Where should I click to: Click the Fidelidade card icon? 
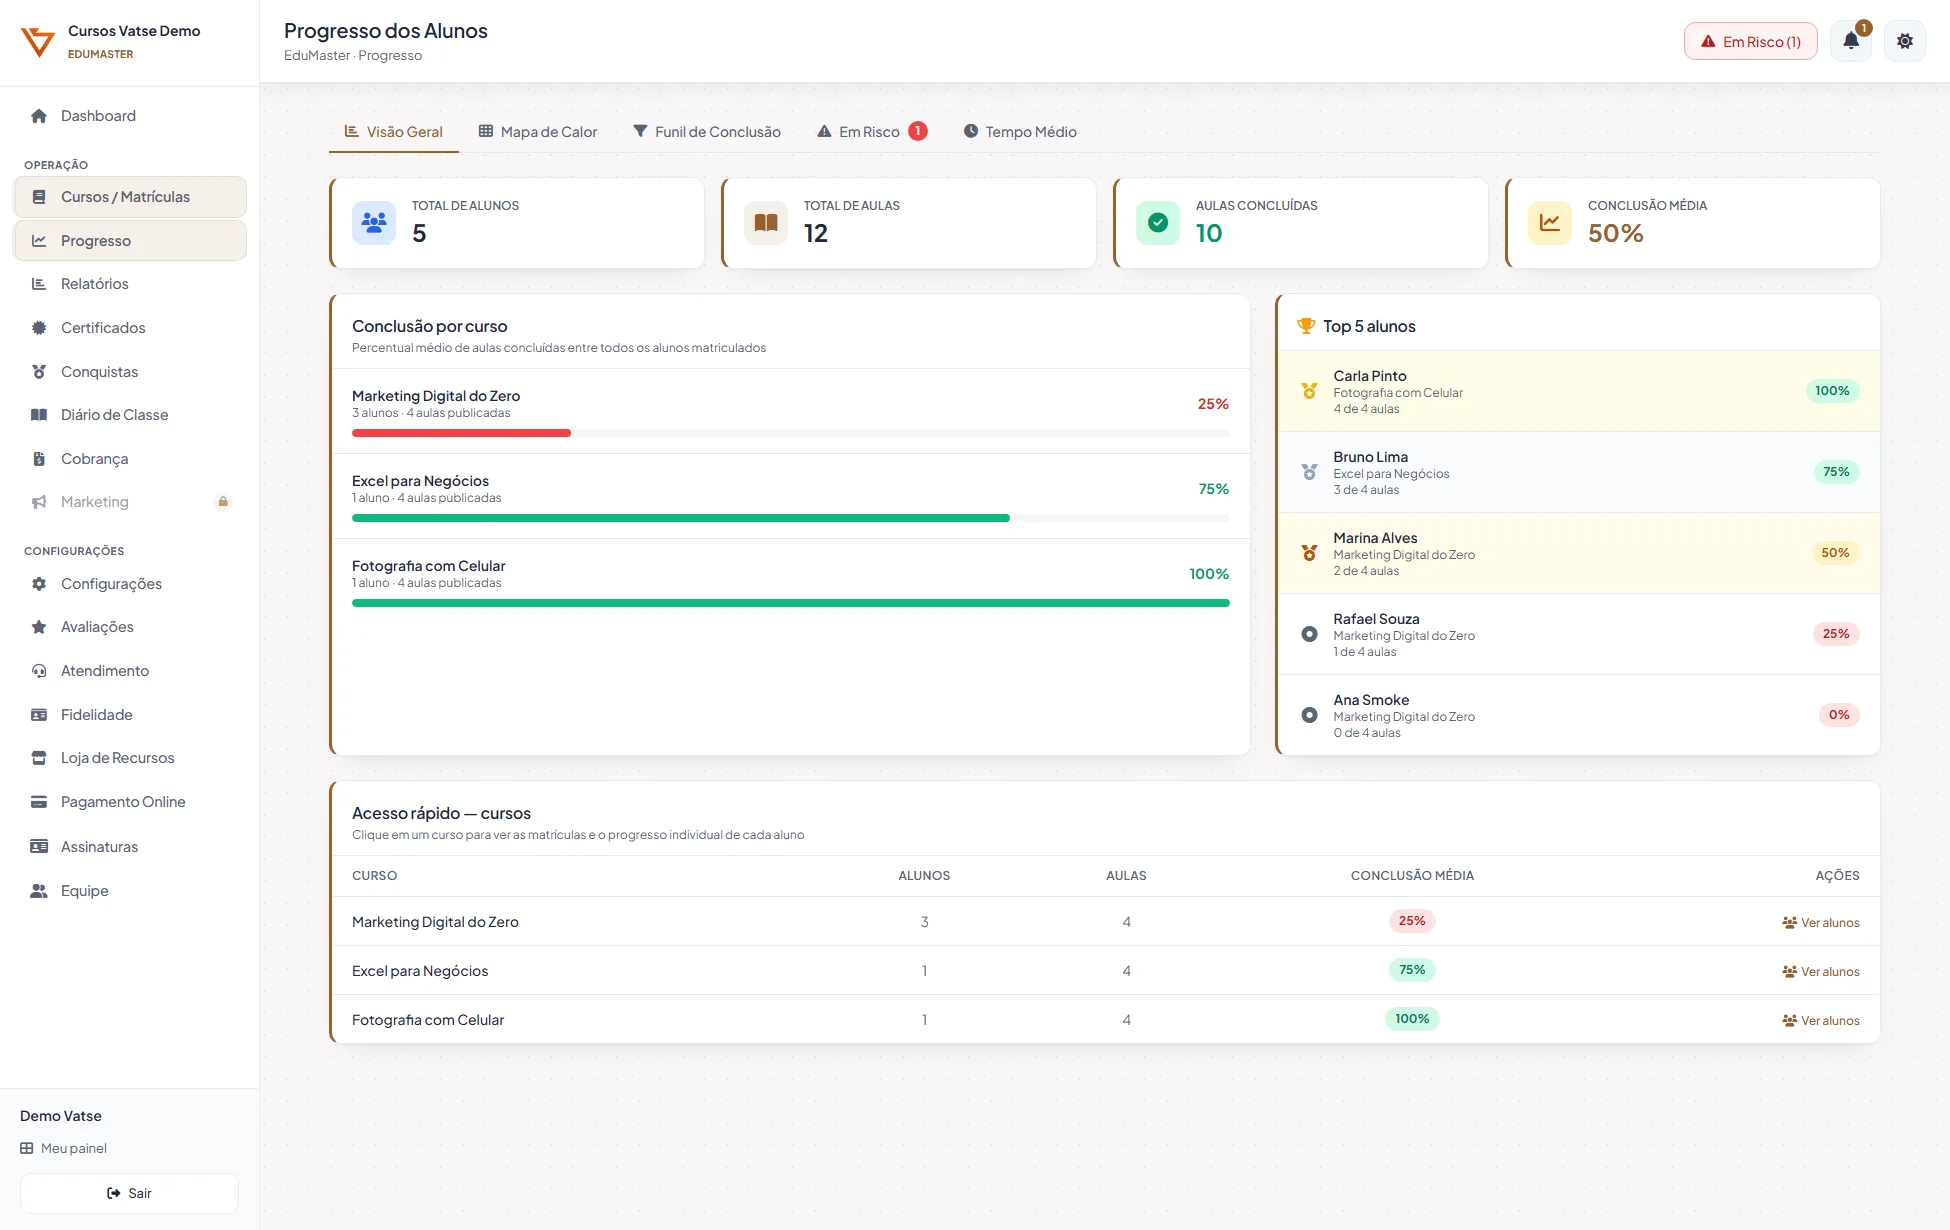point(39,715)
